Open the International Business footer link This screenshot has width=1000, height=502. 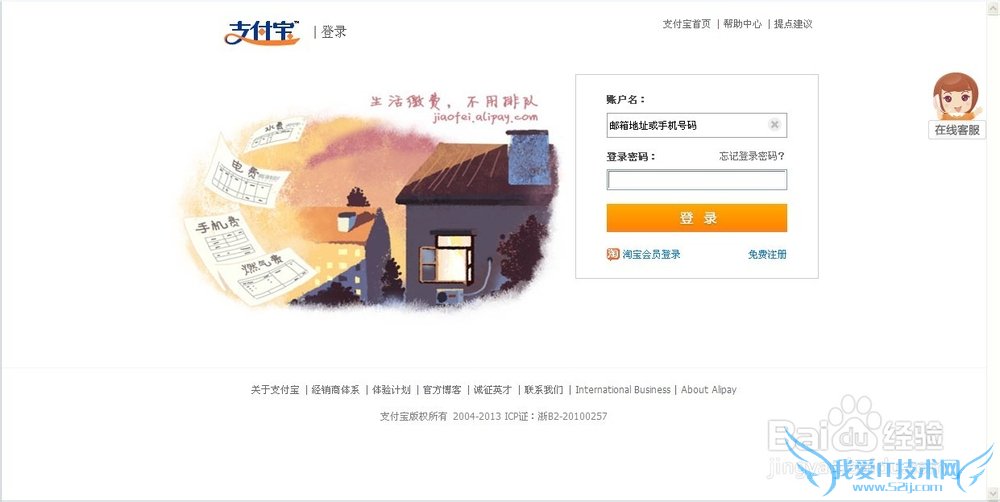click(623, 390)
